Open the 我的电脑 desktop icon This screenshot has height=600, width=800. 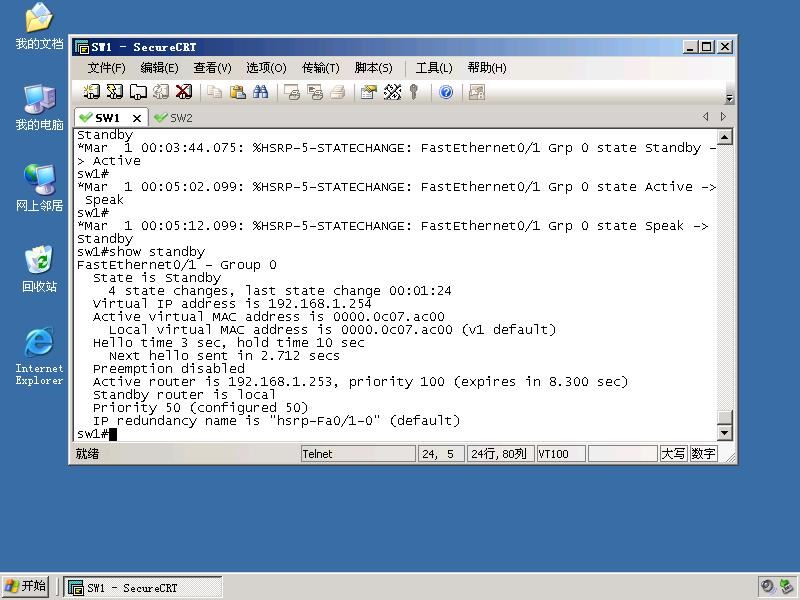39,108
